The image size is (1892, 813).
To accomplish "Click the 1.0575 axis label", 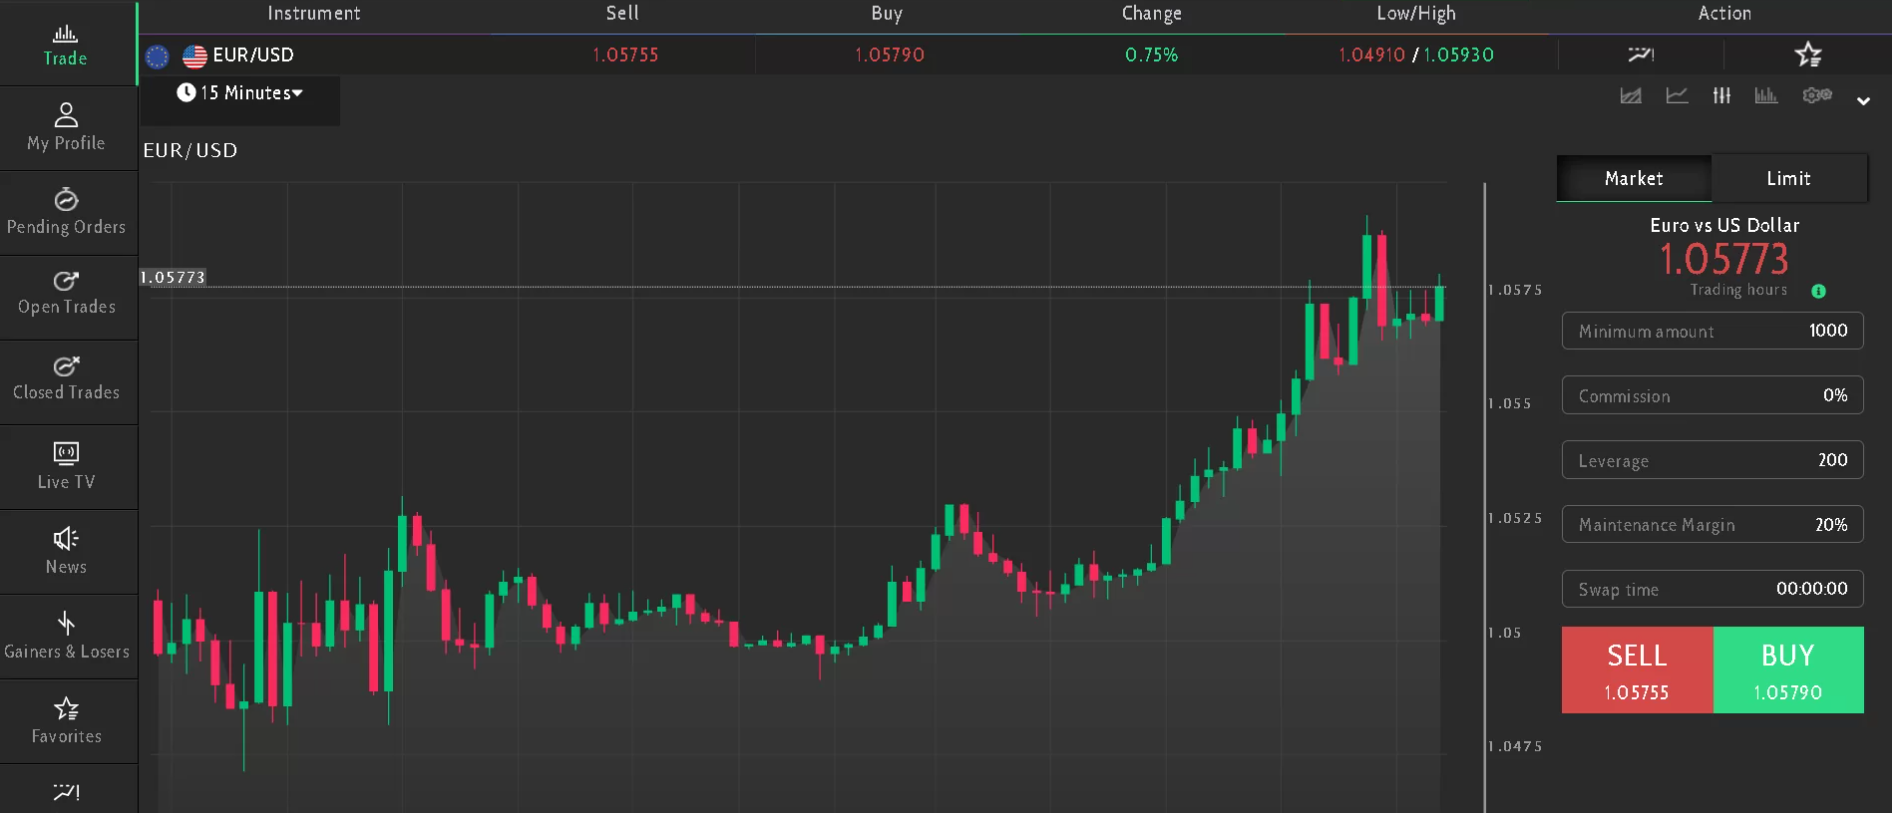I will pyautogui.click(x=1515, y=290).
